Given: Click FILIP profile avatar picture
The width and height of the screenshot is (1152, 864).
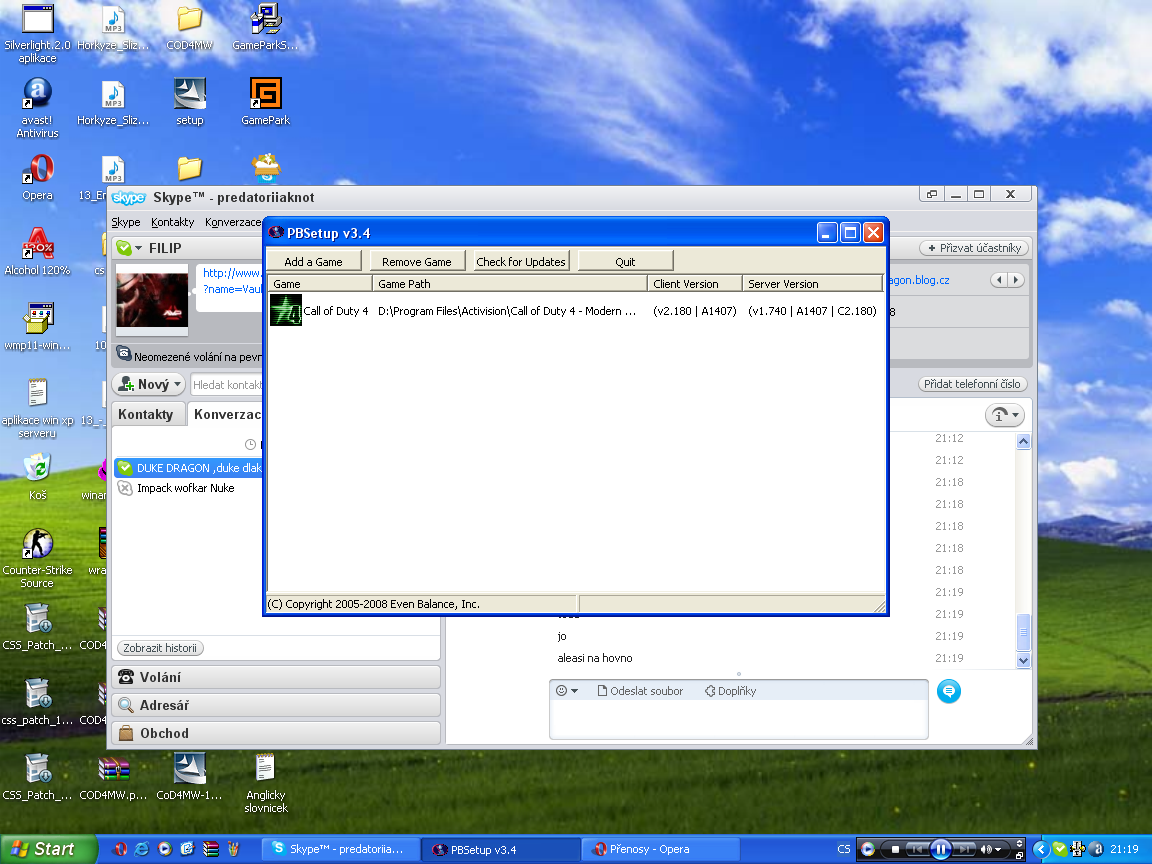Looking at the screenshot, I should pos(152,300).
